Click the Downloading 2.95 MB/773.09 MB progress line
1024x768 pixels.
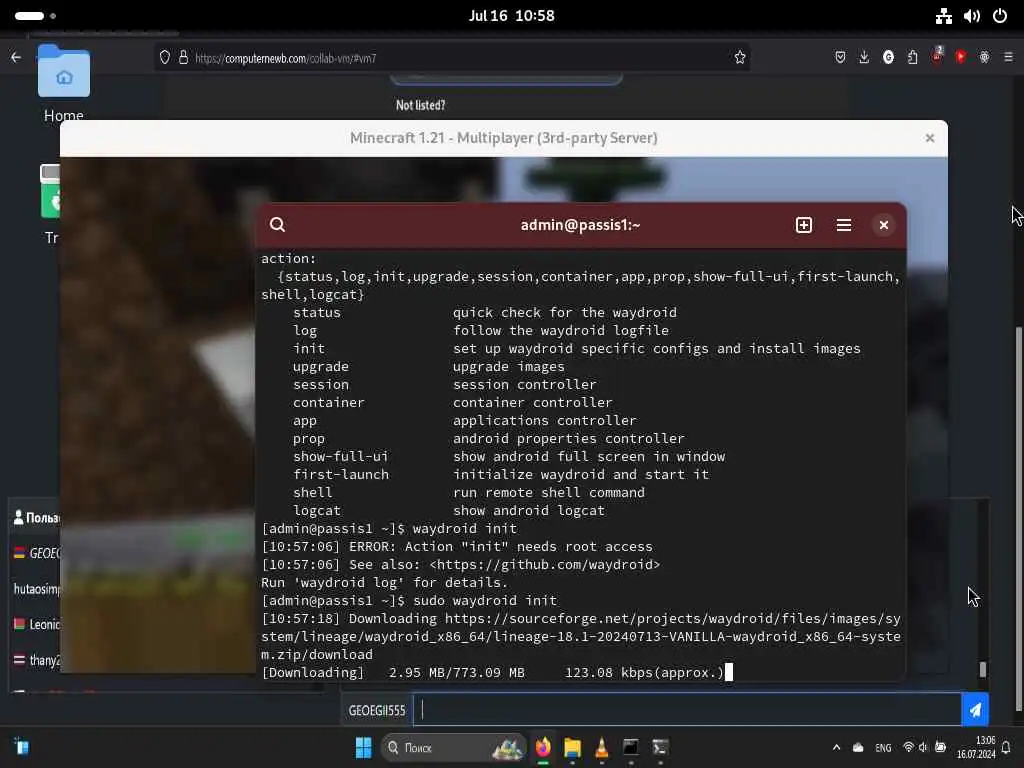point(493,672)
